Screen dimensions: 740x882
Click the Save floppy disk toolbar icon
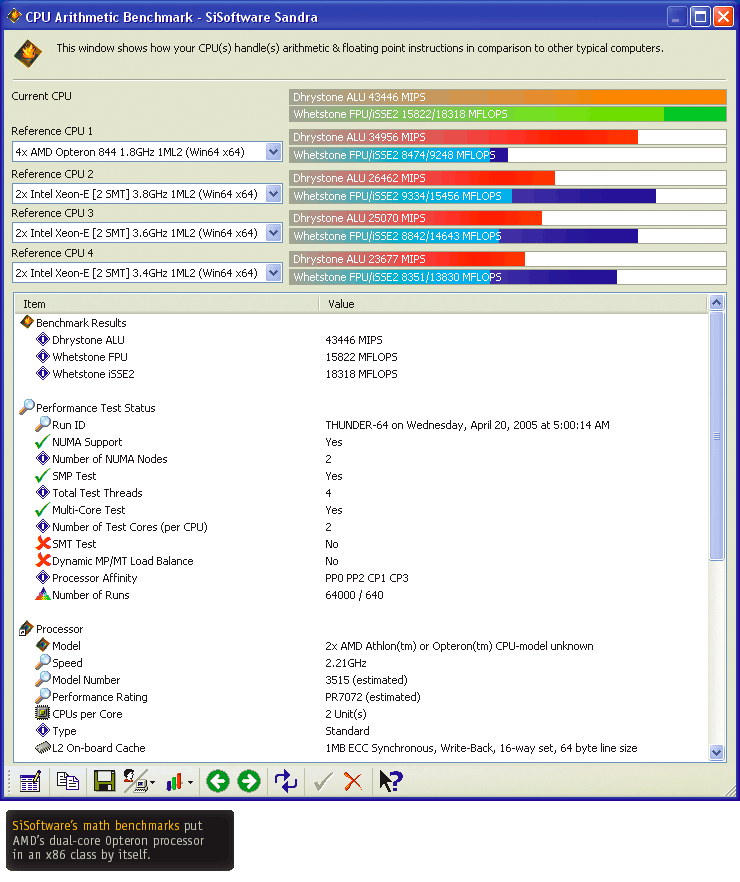tap(104, 781)
